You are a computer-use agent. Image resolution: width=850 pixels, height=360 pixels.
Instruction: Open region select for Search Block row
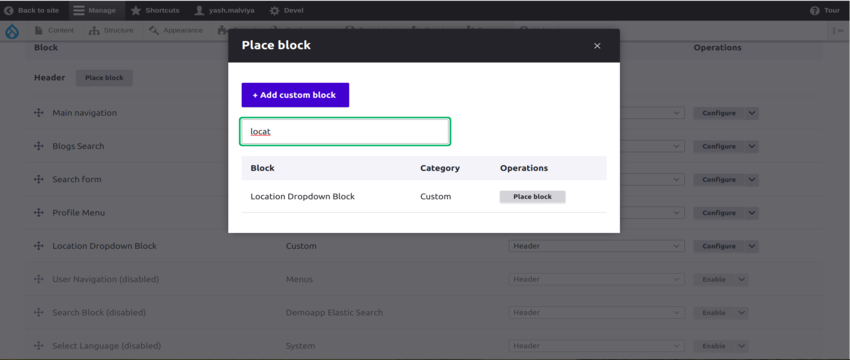(x=596, y=313)
